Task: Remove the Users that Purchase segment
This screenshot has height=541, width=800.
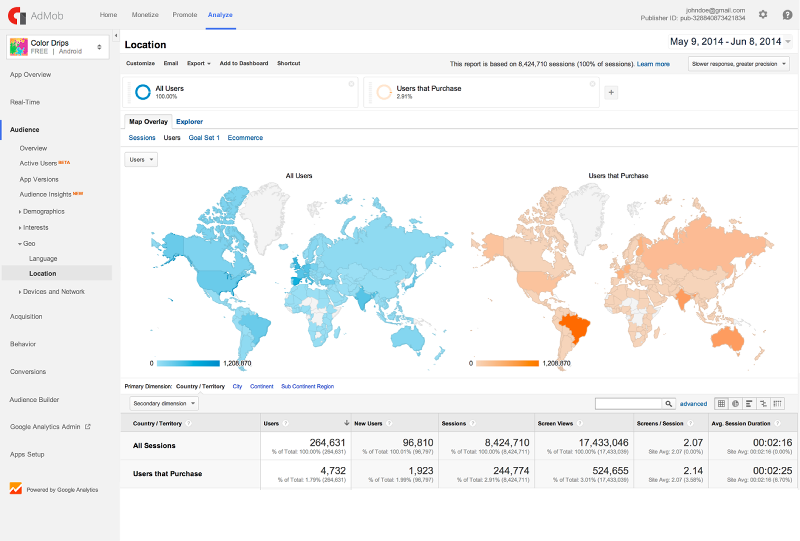Action: 594,84
